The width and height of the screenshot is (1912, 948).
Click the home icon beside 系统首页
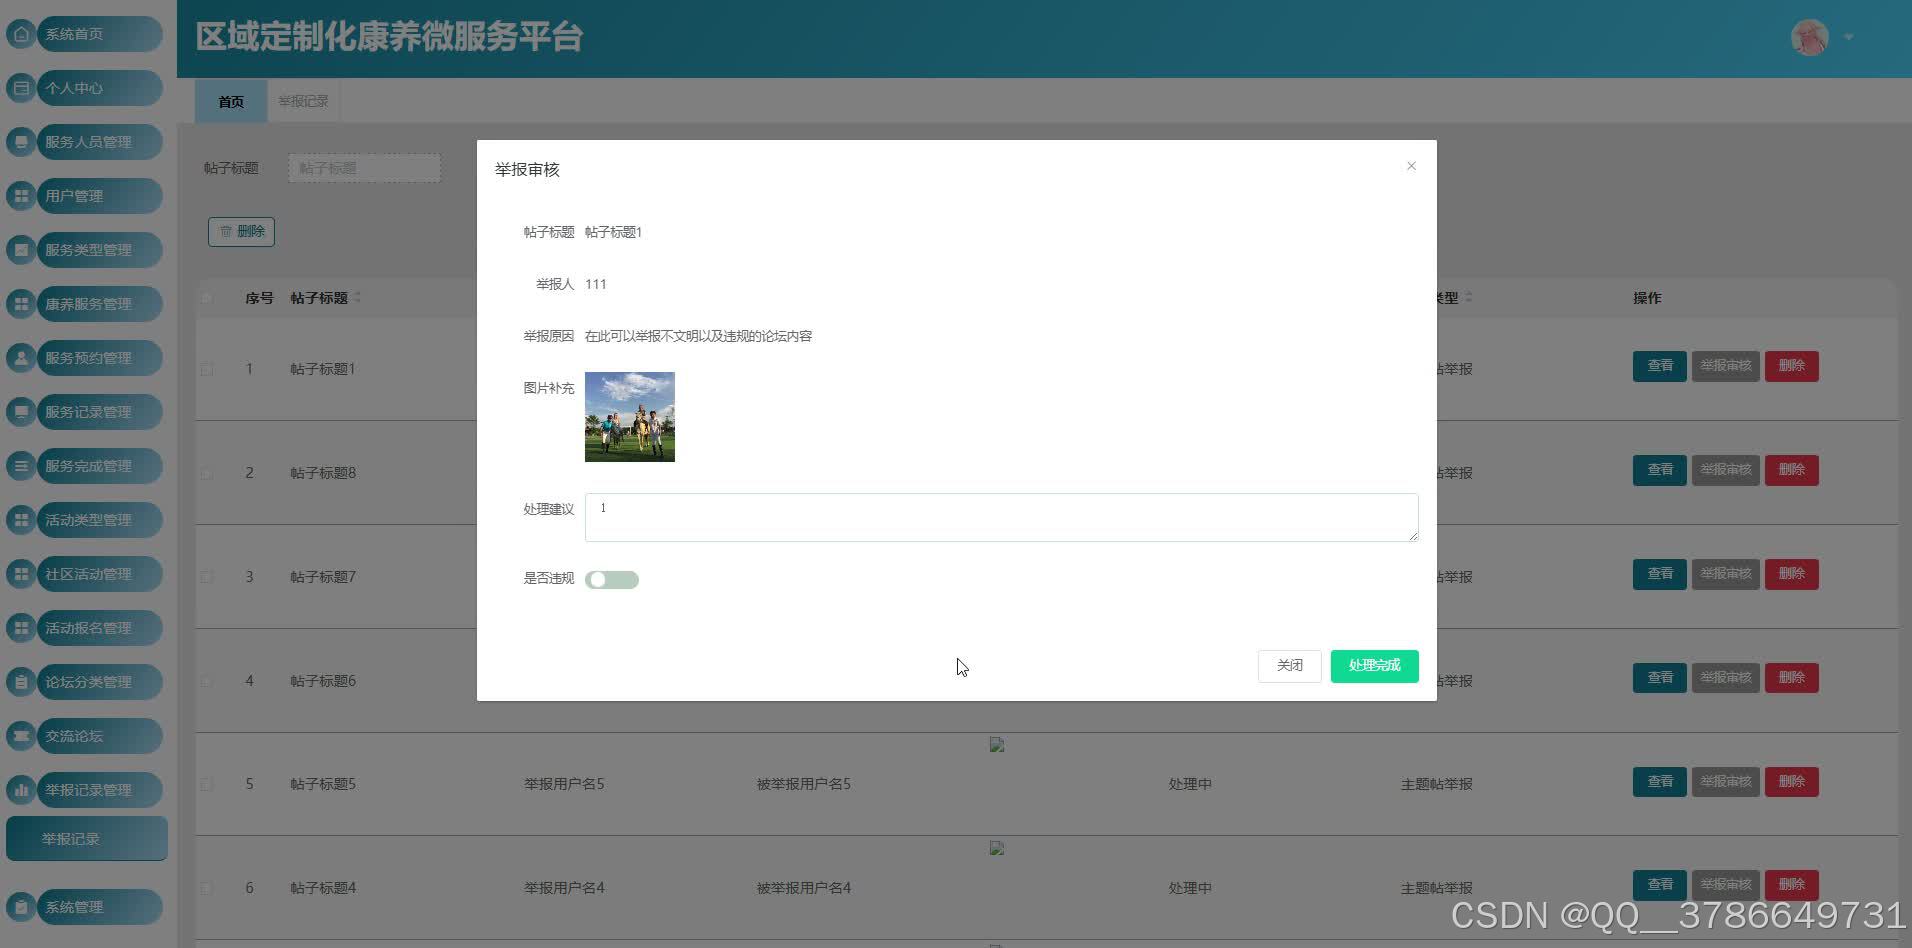(x=21, y=34)
